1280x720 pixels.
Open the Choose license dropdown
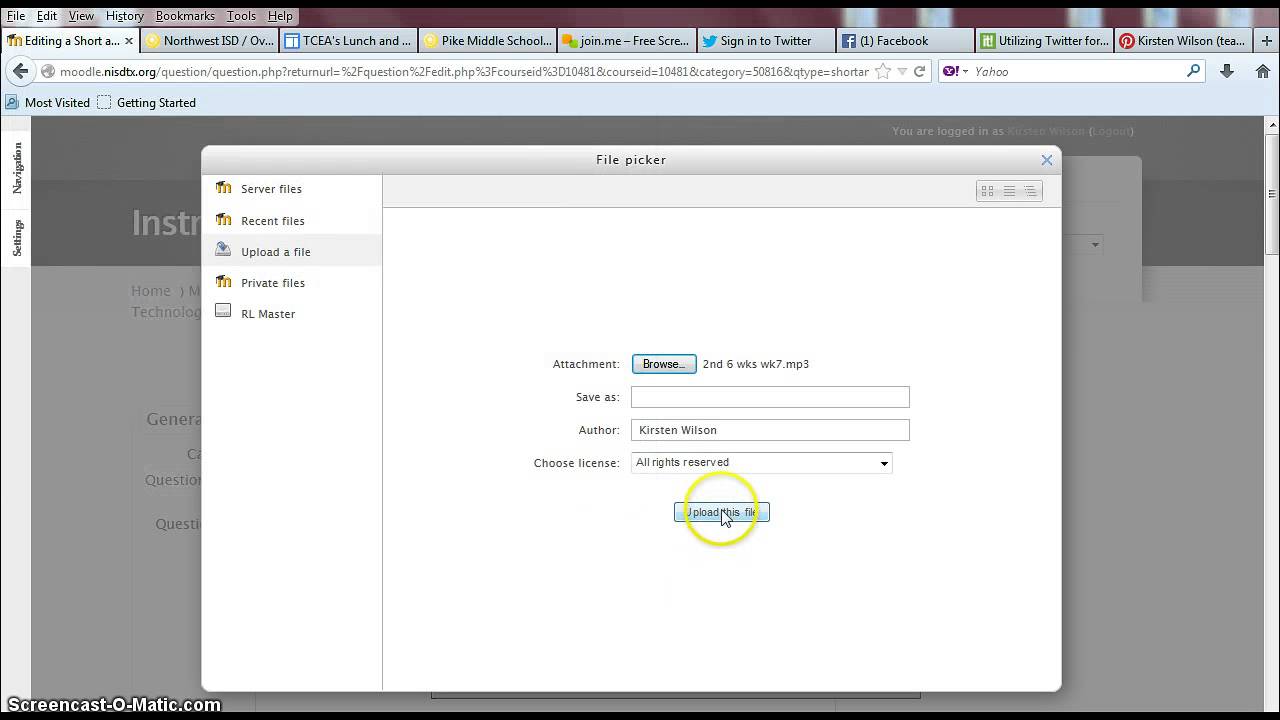click(x=762, y=463)
